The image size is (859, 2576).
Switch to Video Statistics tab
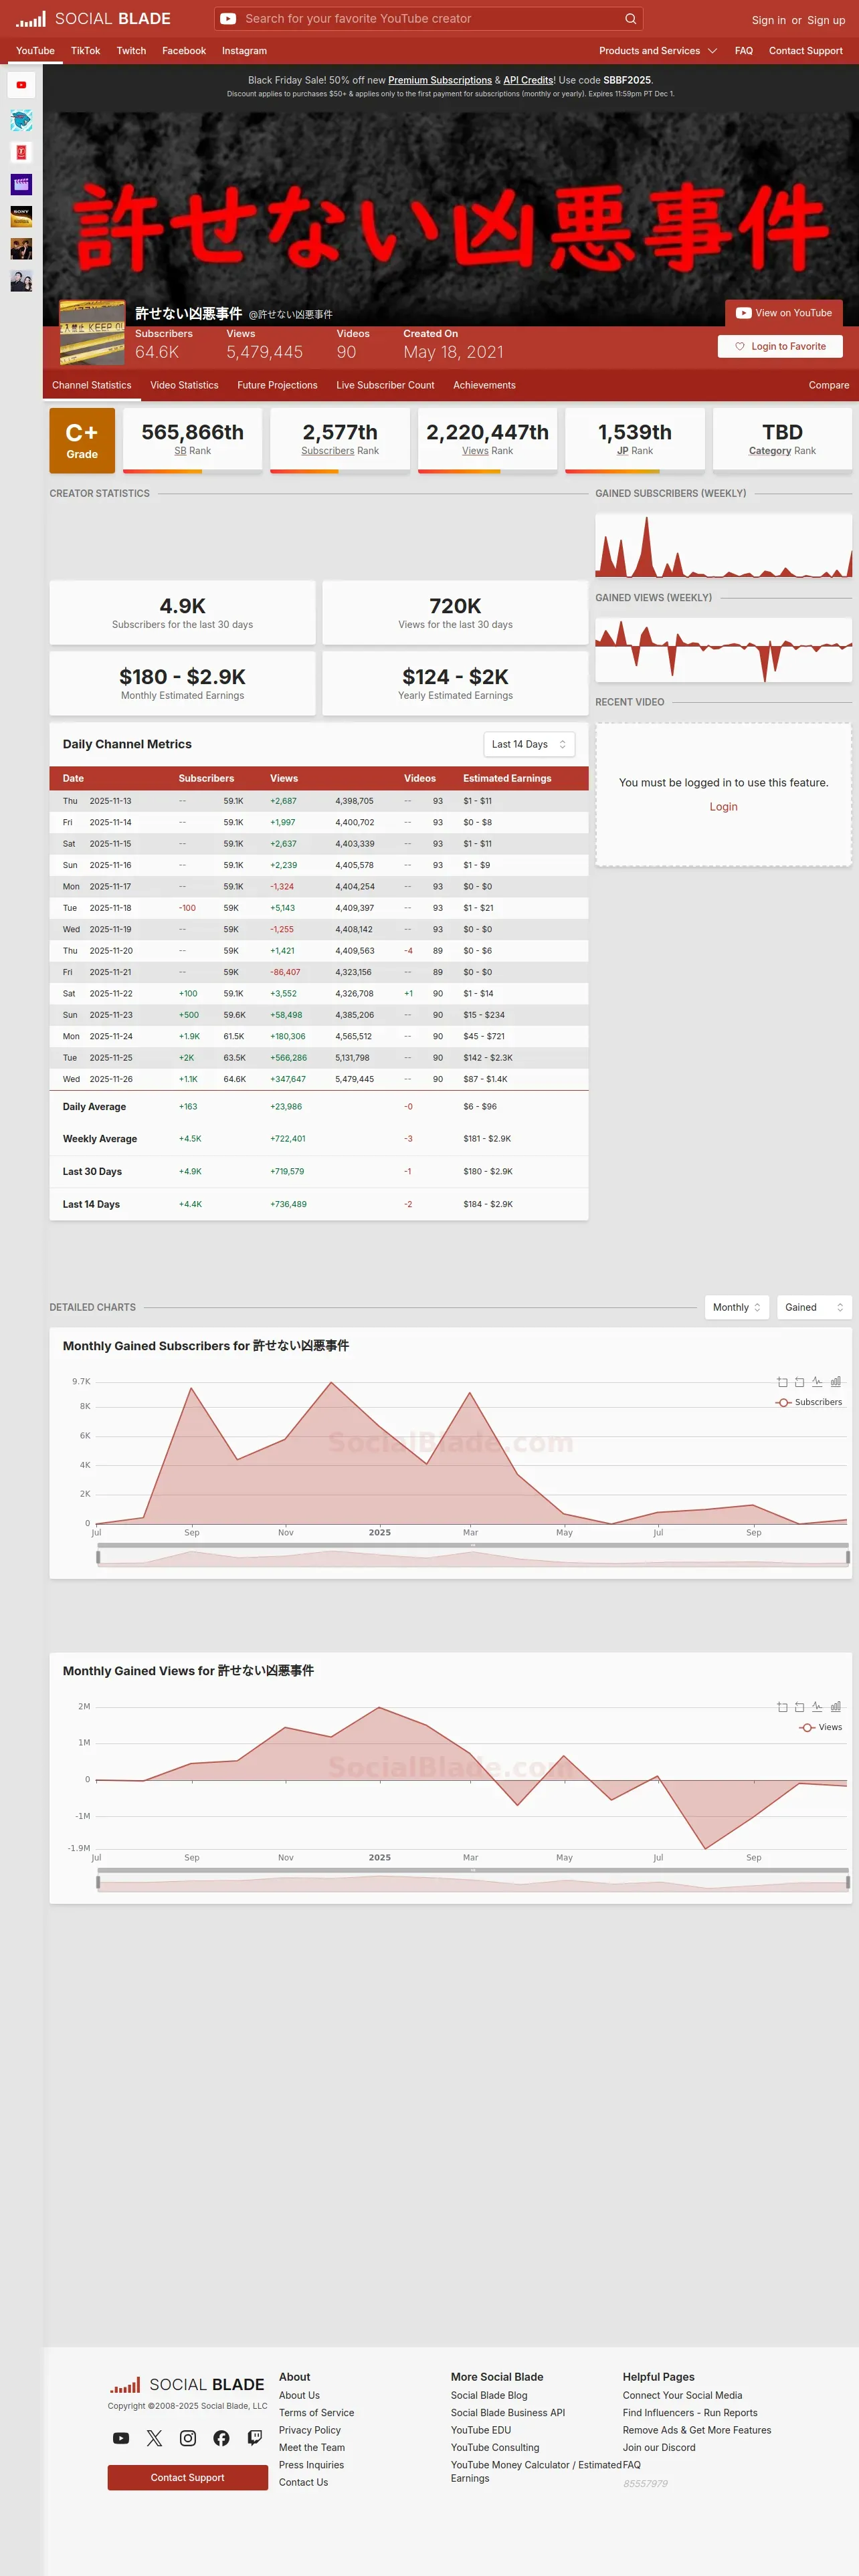[x=184, y=385]
